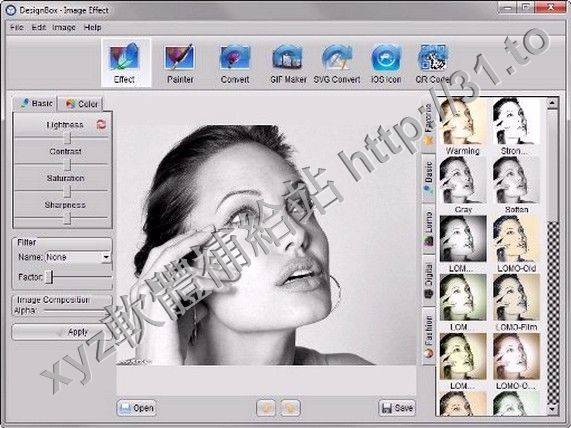Open the Edit menu
The image size is (571, 428).
tap(38, 27)
